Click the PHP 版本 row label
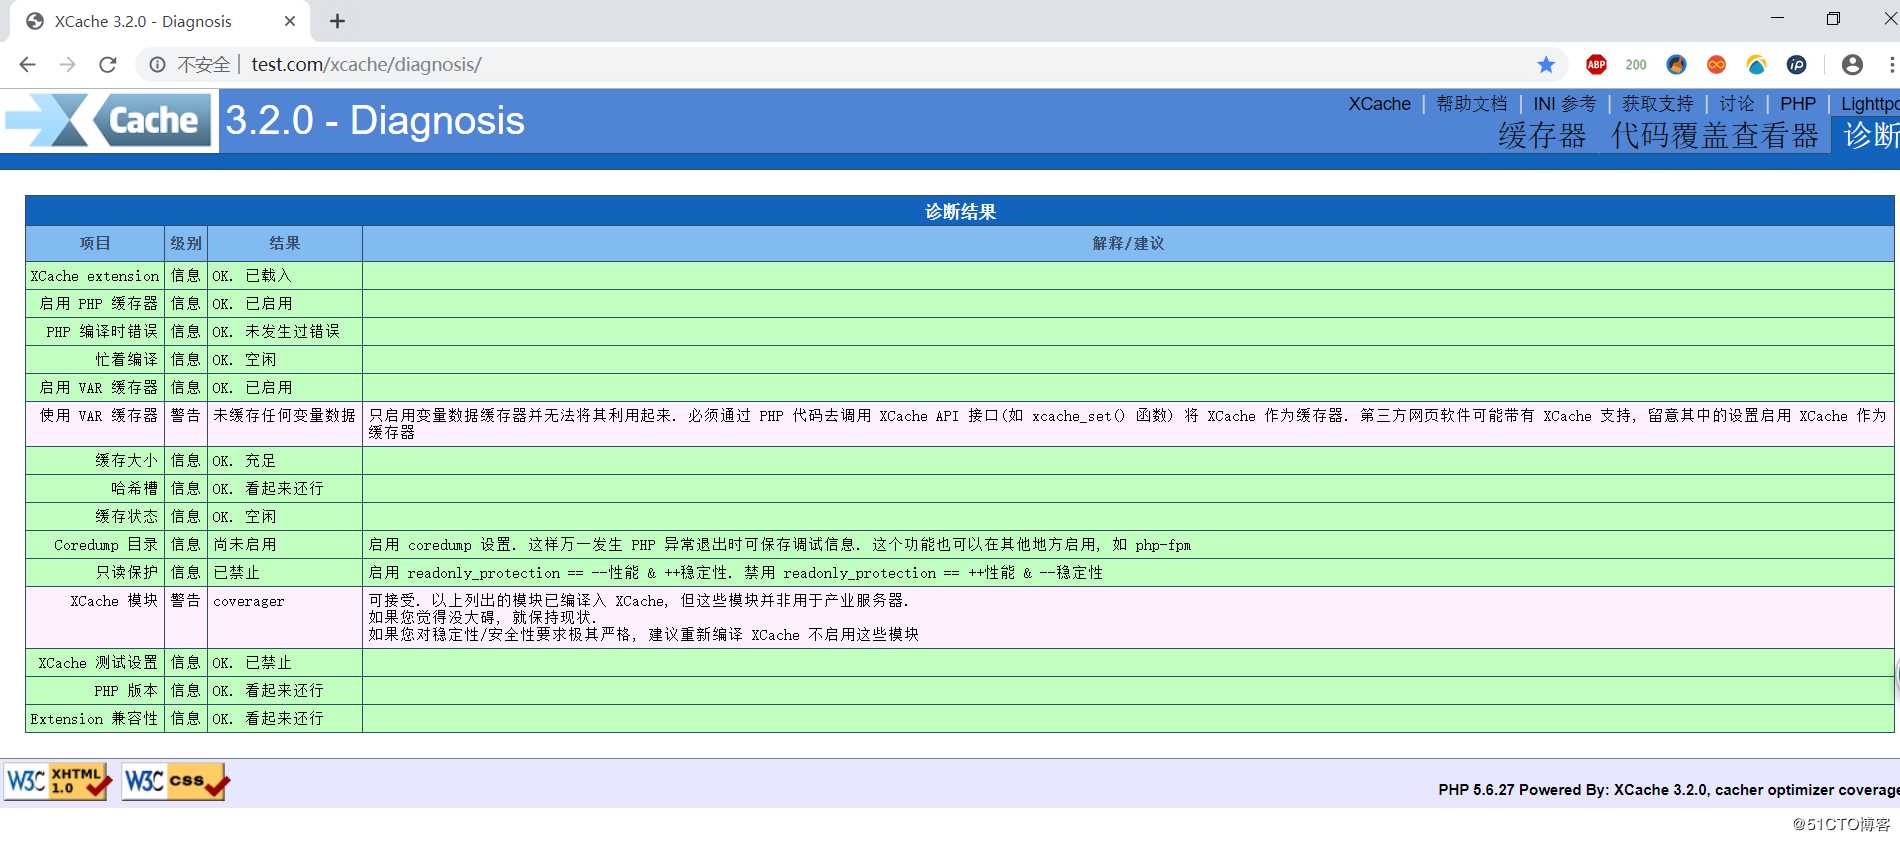This screenshot has height=841, width=1900. coord(126,691)
